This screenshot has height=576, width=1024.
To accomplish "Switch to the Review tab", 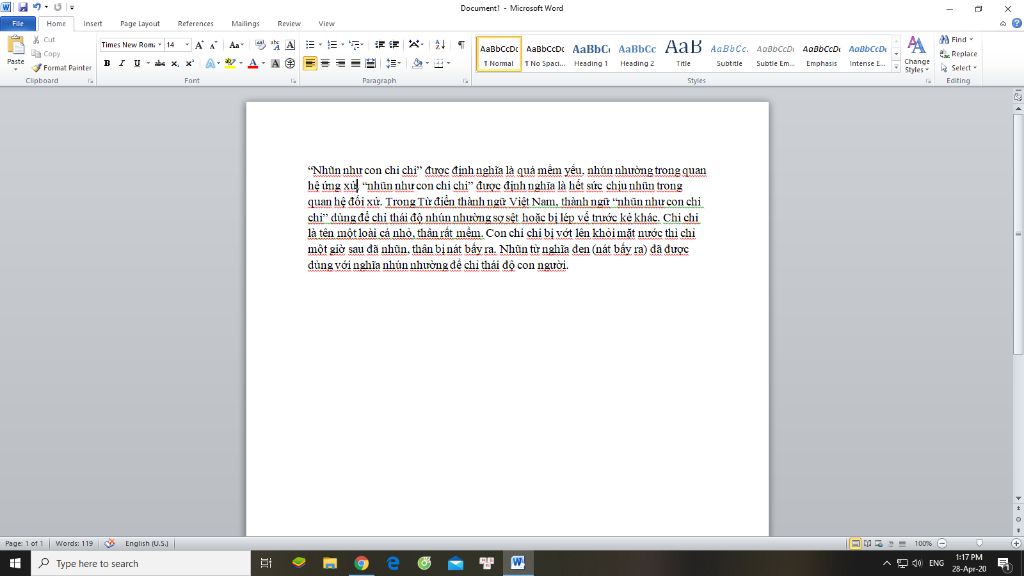I will point(289,24).
